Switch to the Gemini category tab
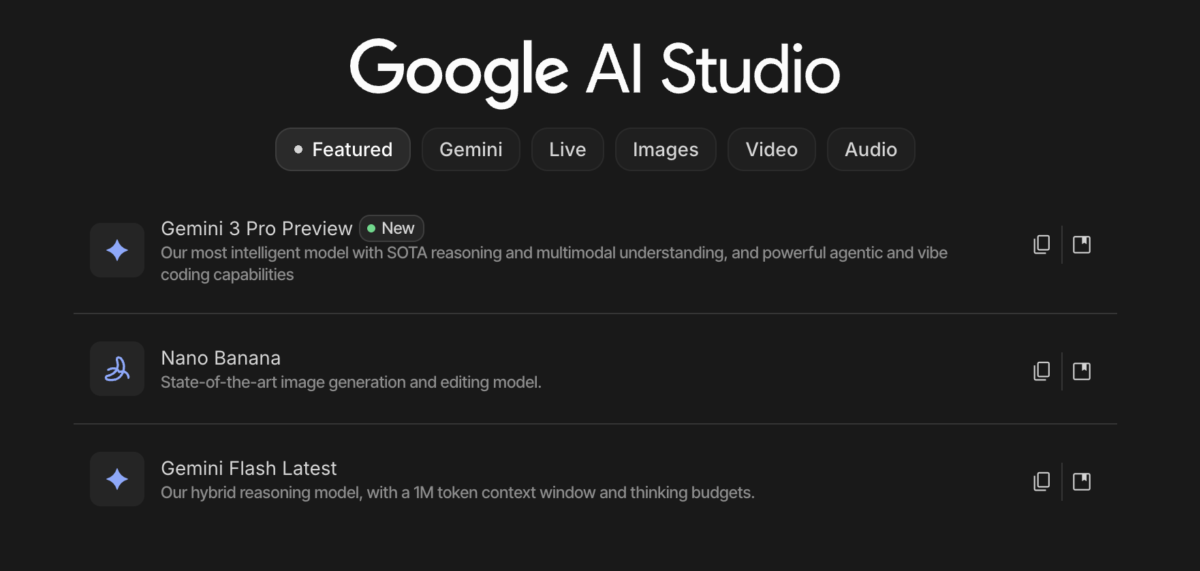The width and height of the screenshot is (1200, 571). pyautogui.click(x=471, y=149)
